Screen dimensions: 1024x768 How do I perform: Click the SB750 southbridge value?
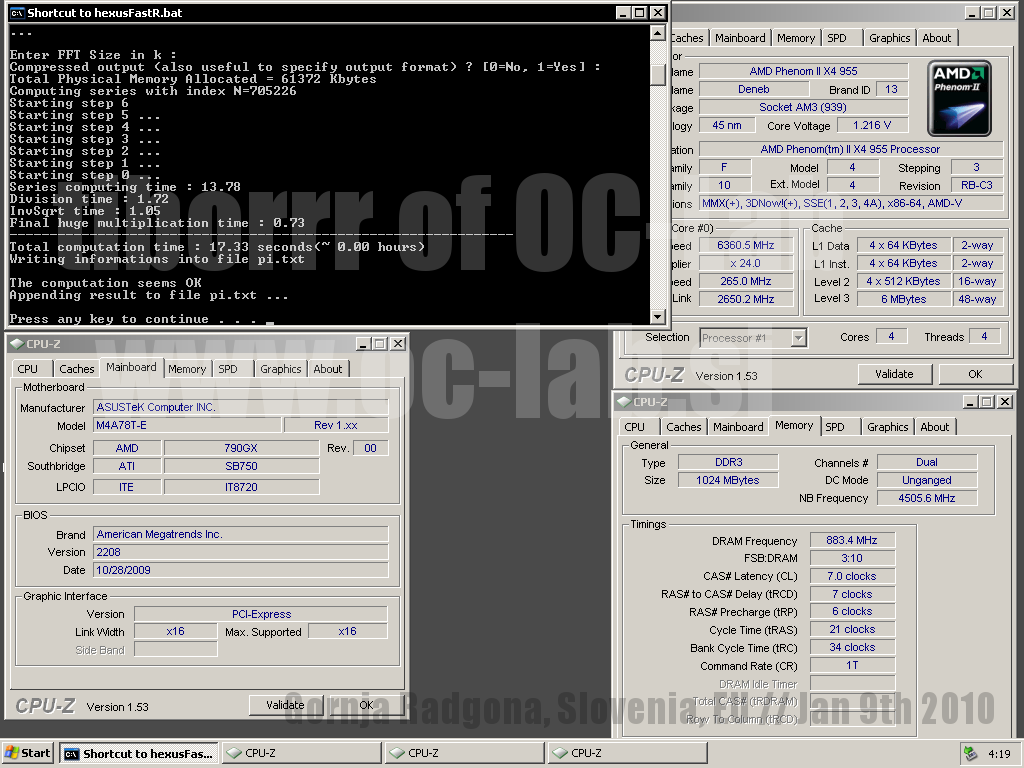241,466
